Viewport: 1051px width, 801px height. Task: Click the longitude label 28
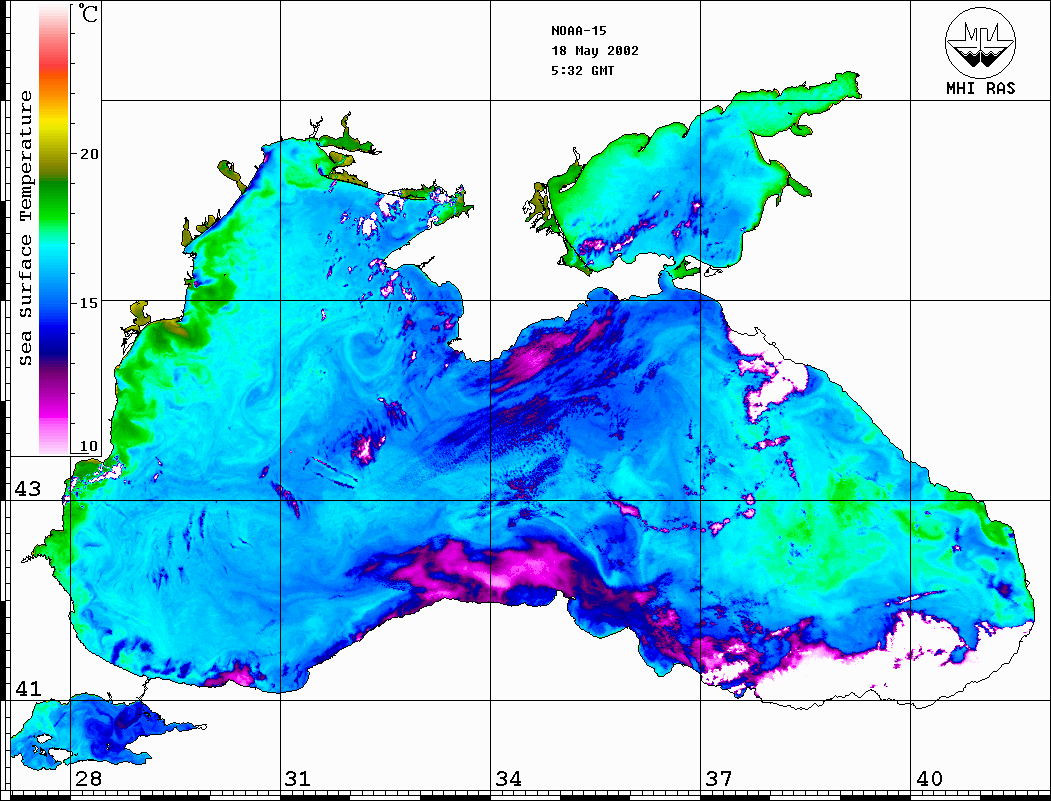pyautogui.click(x=88, y=779)
